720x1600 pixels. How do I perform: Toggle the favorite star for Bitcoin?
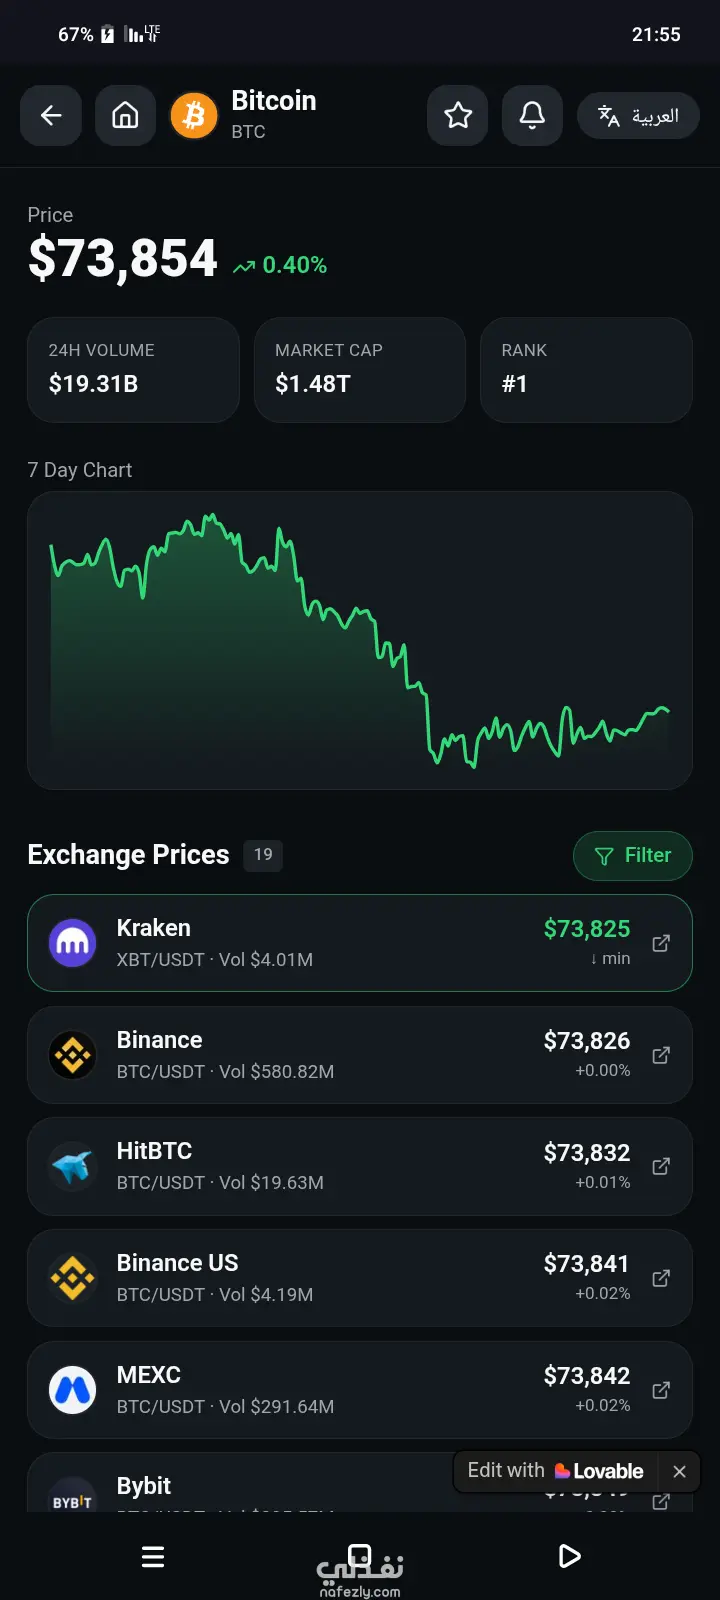[x=458, y=116]
